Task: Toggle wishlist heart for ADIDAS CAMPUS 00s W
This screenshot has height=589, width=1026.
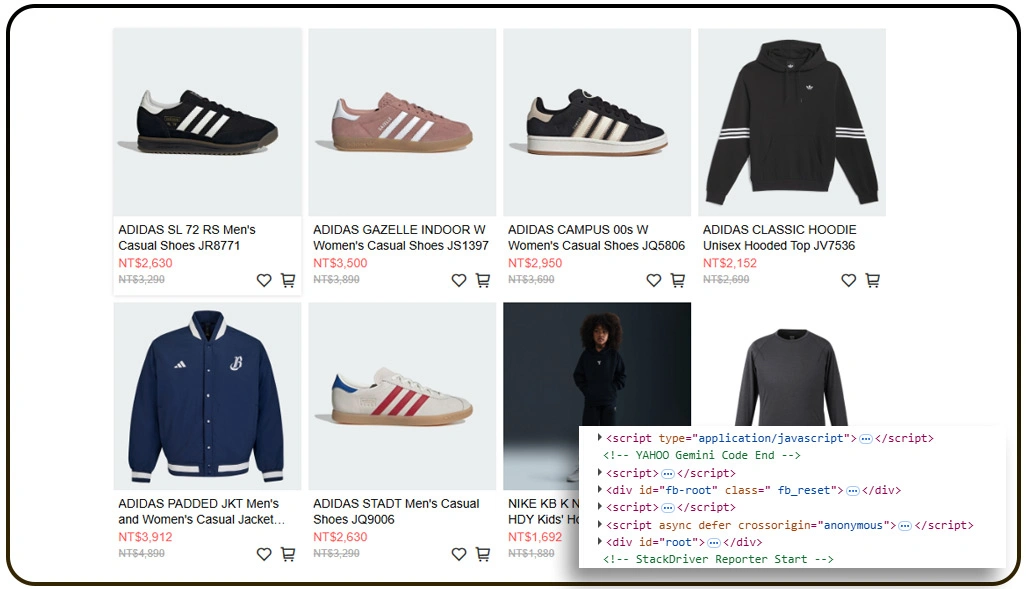Action: coord(654,281)
